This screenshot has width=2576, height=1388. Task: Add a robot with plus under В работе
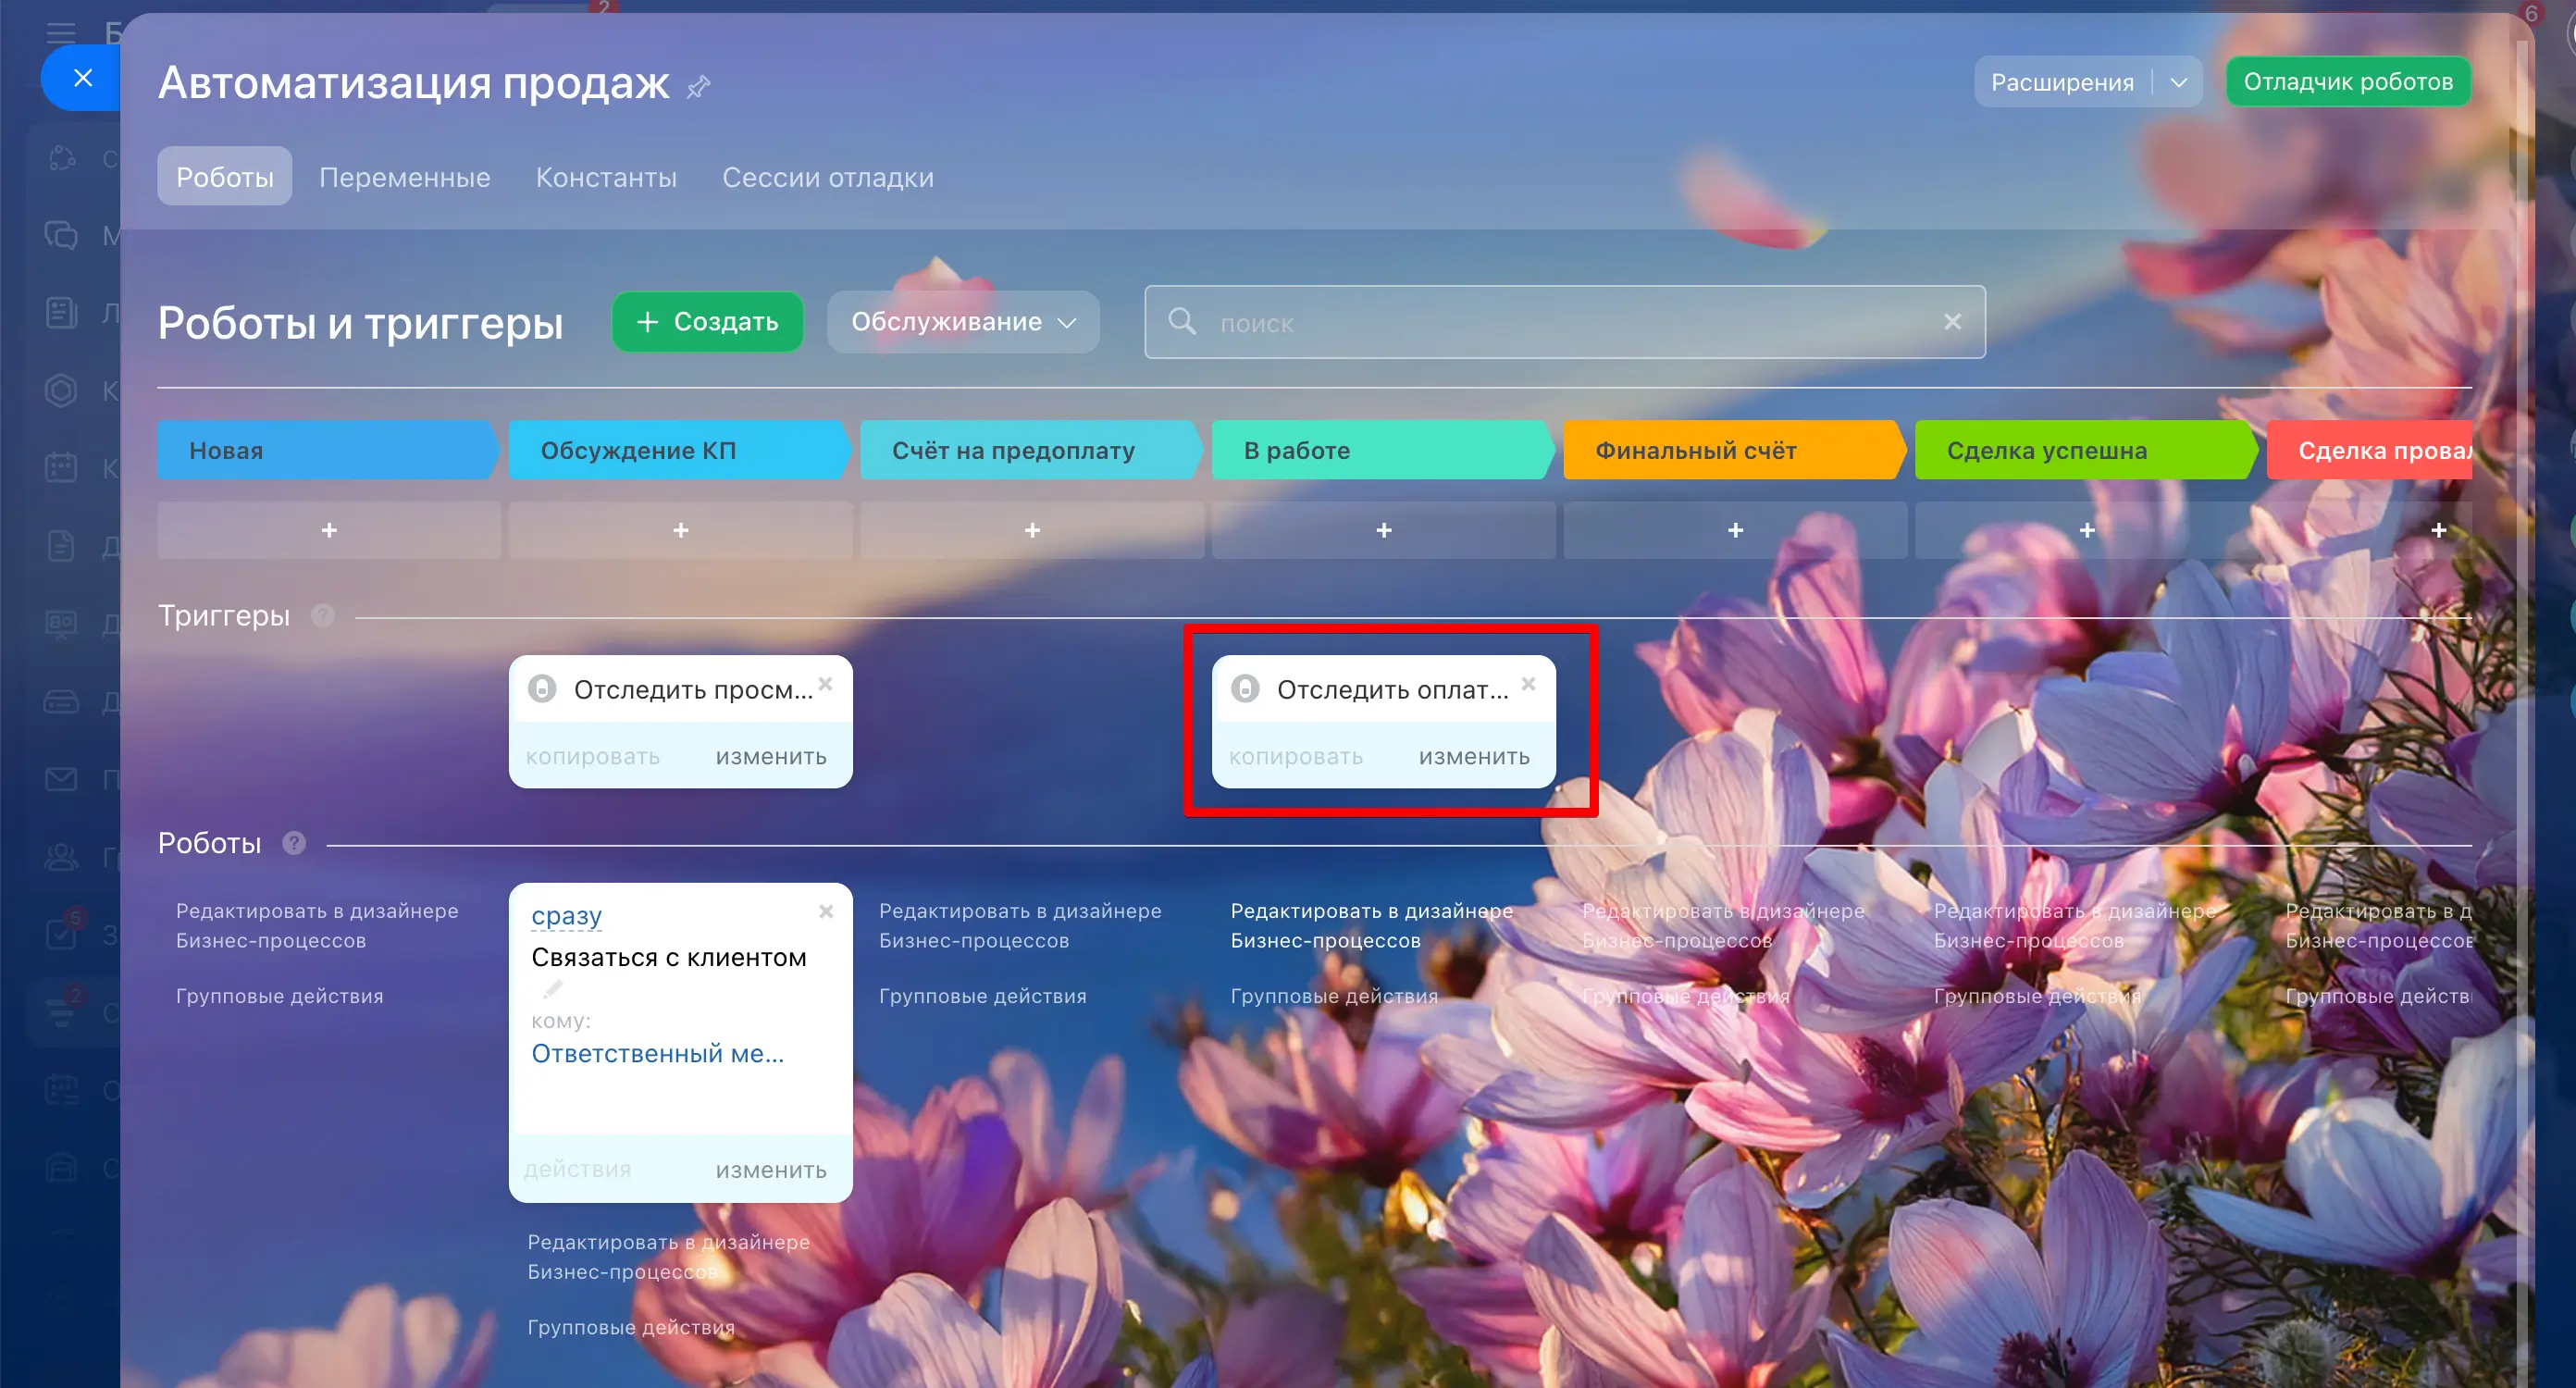click(1383, 530)
